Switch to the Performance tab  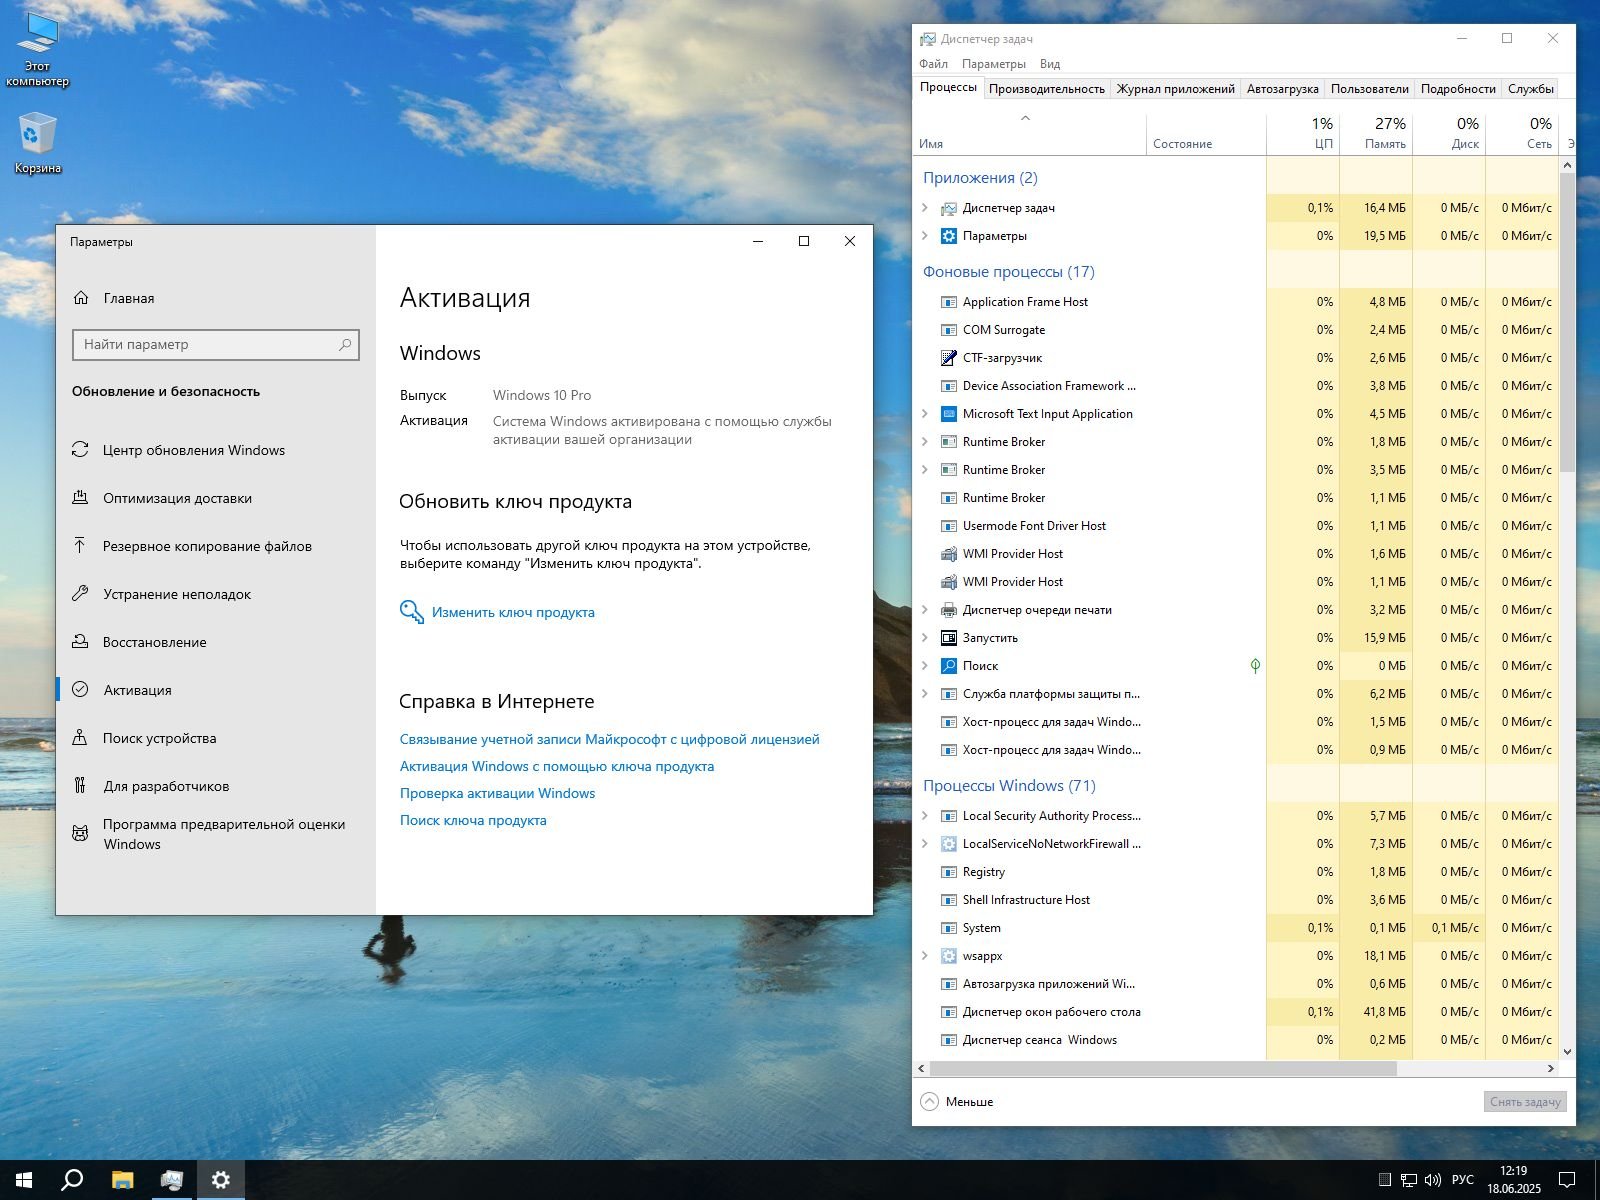(1046, 89)
